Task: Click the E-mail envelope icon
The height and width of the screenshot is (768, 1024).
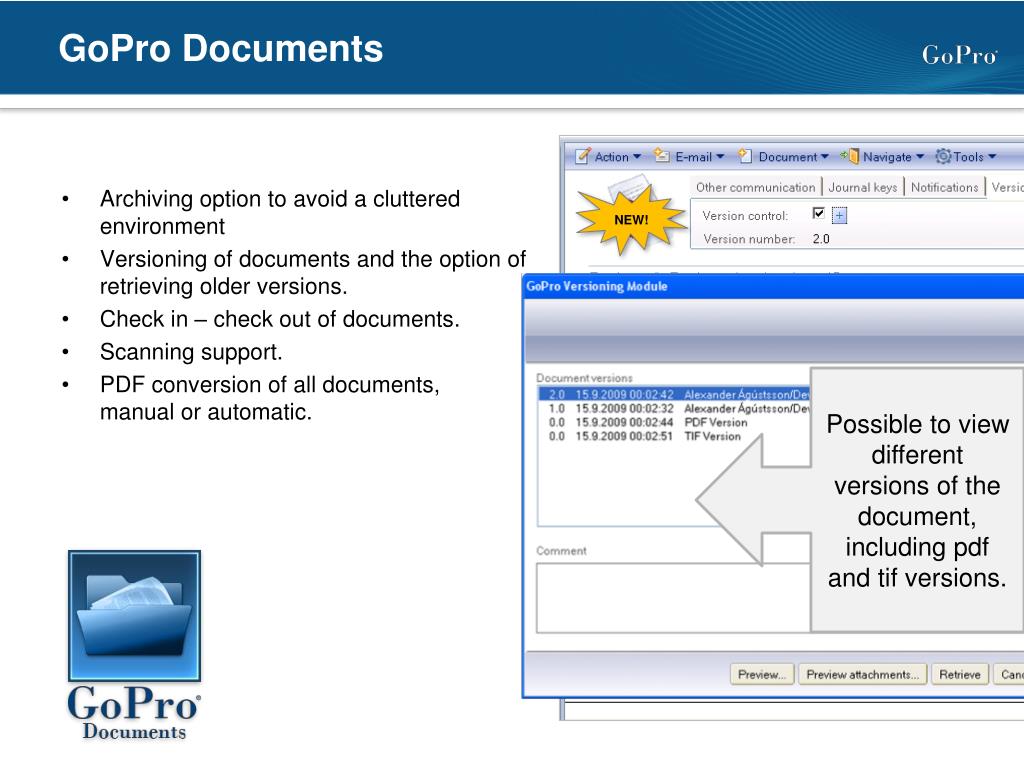Action: click(662, 155)
